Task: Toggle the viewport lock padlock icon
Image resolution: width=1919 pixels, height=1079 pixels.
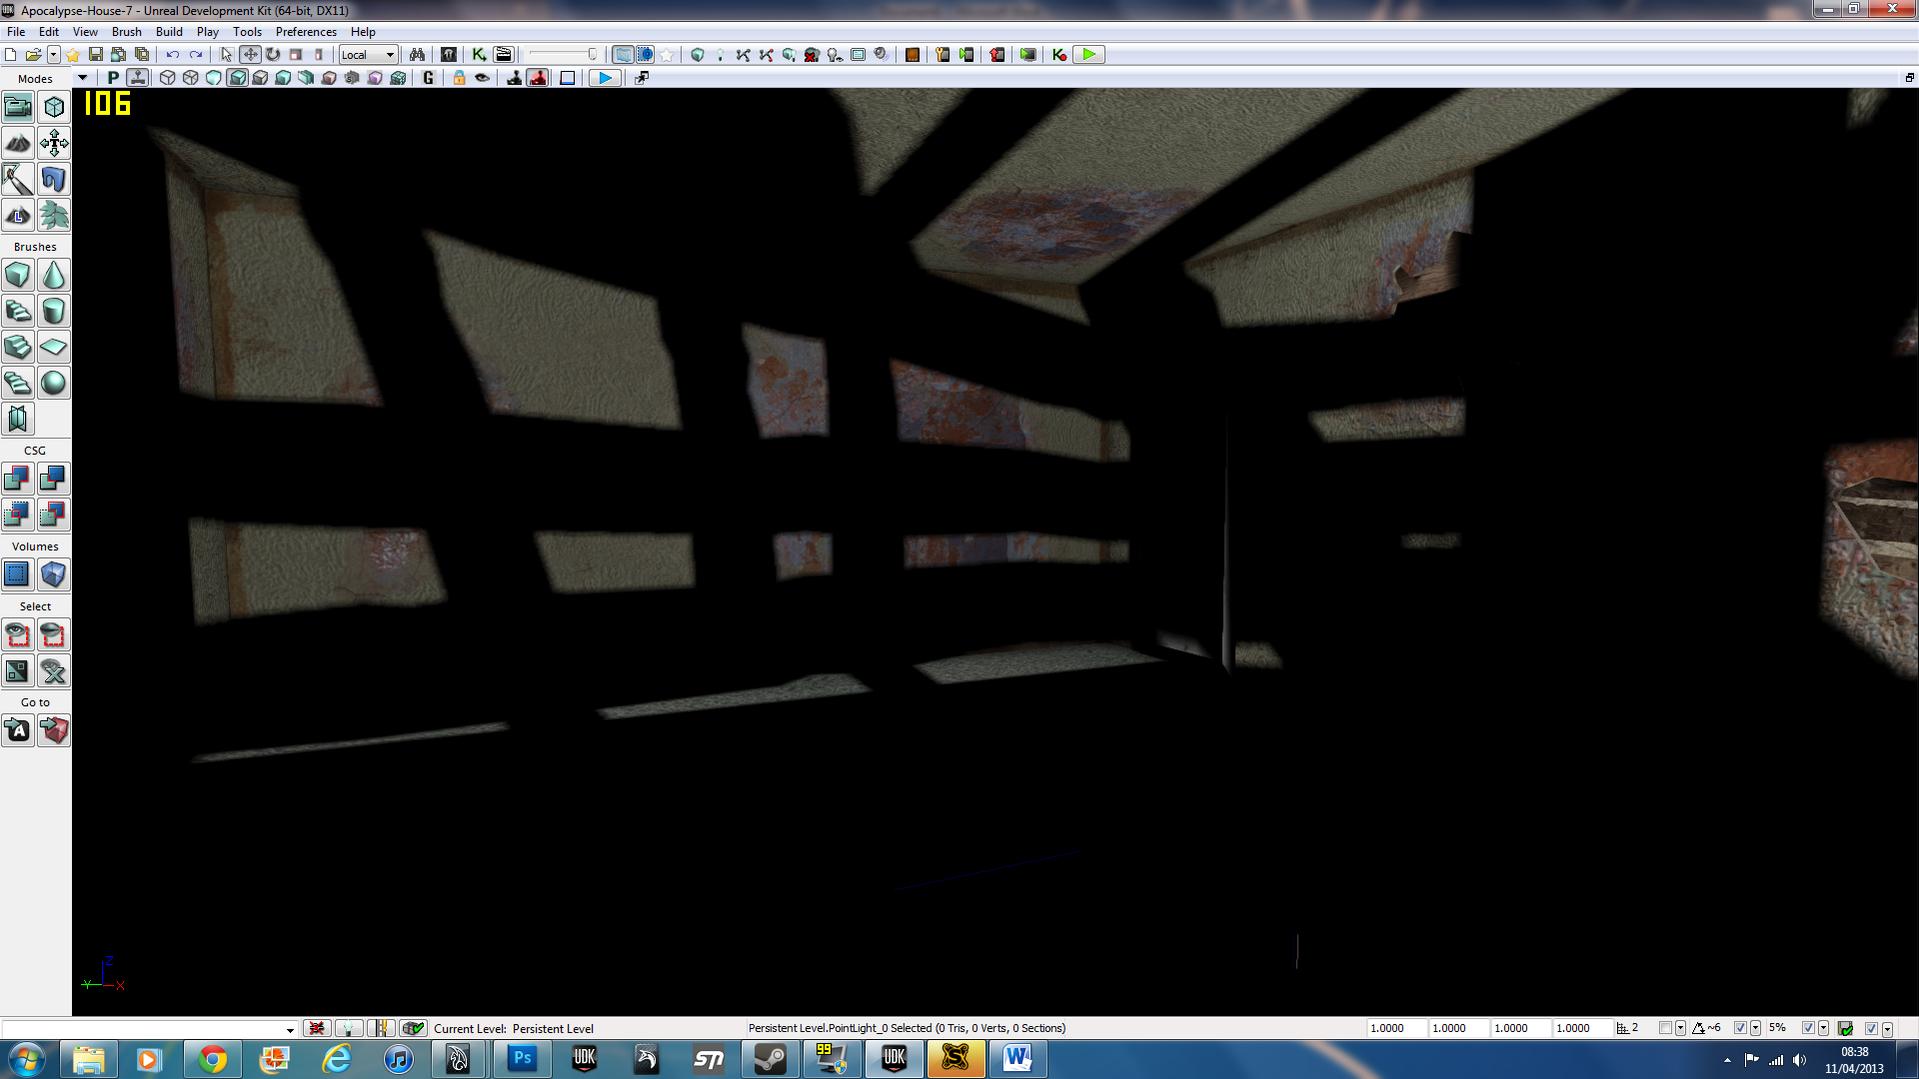Action: click(459, 78)
